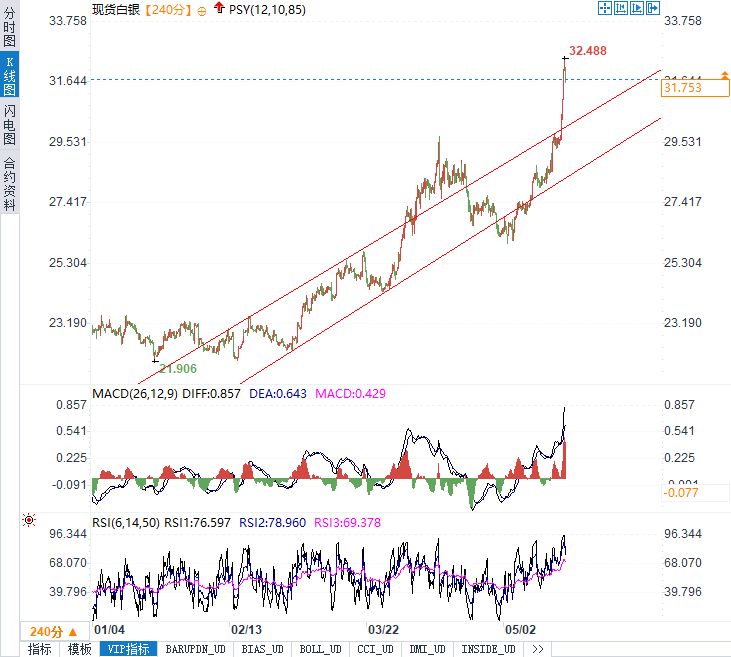Click the DEA:0.643 value
Viewport: 731px width, 657px height.
(278, 394)
